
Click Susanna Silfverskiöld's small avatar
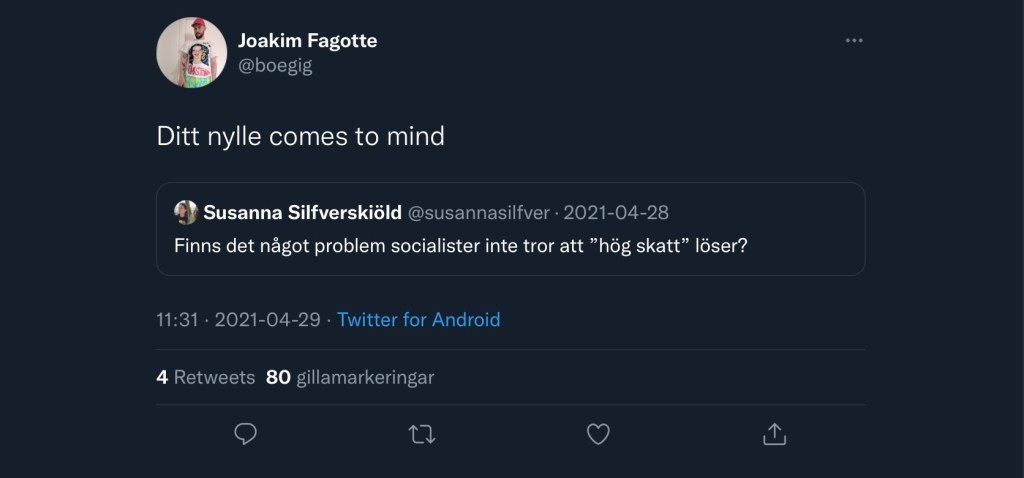coord(186,212)
